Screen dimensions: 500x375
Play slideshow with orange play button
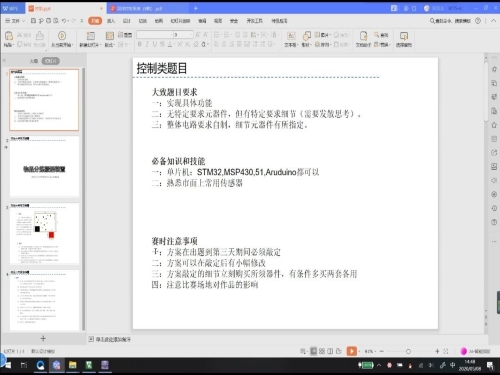coord(352,351)
